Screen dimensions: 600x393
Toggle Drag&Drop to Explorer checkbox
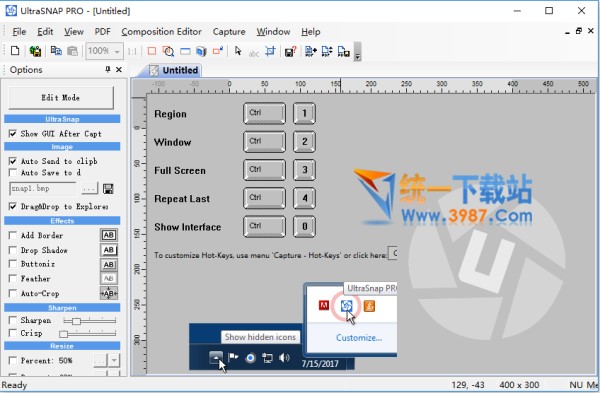[x=13, y=206]
